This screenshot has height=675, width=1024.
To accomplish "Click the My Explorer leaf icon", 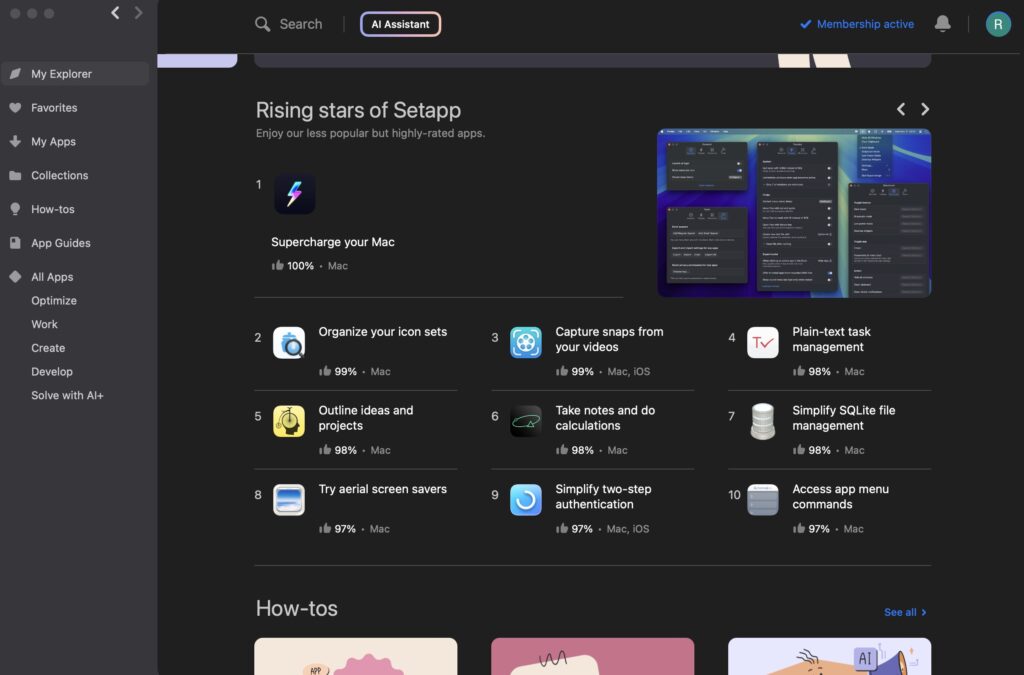I will coord(15,74).
